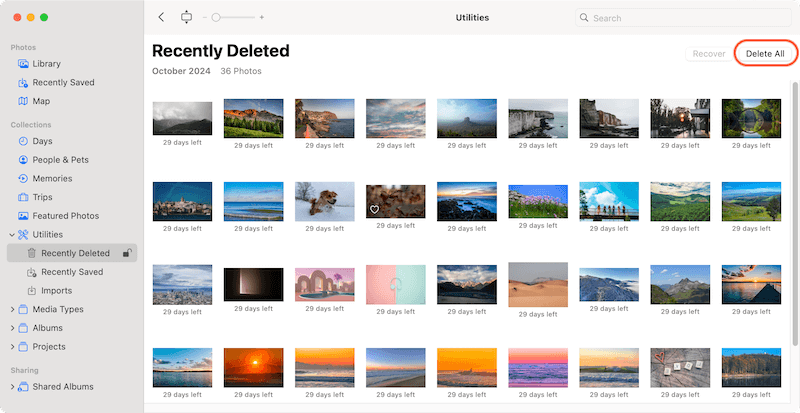The height and width of the screenshot is (413, 800).
Task: Expand the Media Types section
Action: coord(12,309)
